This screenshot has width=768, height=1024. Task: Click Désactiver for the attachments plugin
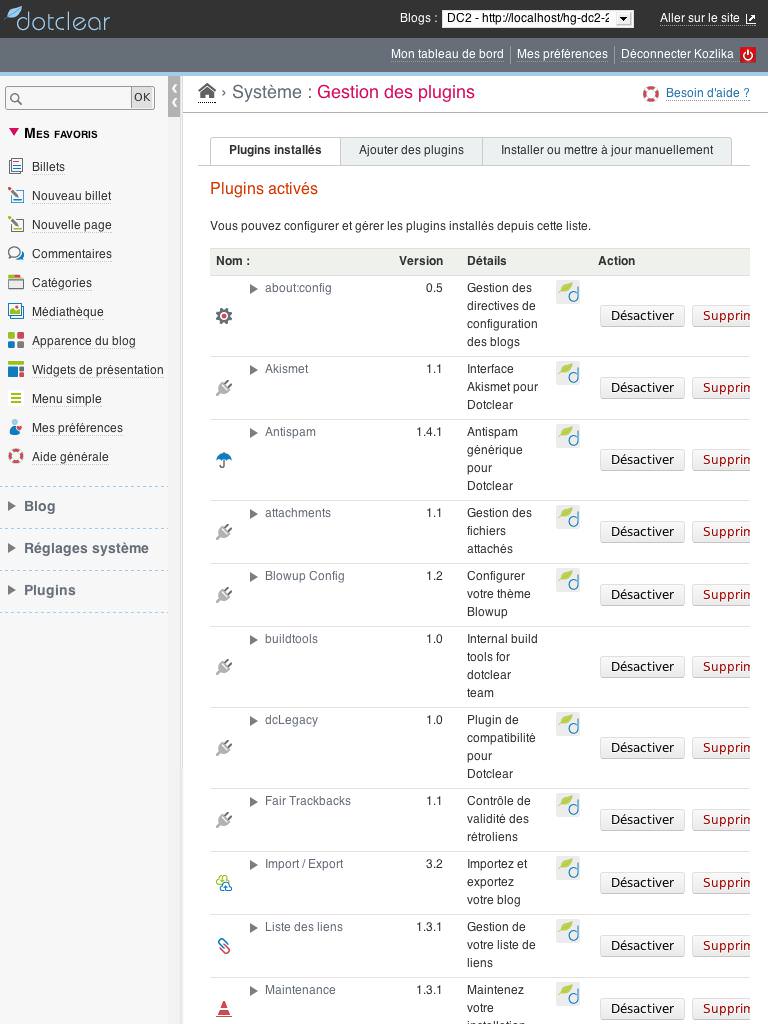(x=642, y=532)
